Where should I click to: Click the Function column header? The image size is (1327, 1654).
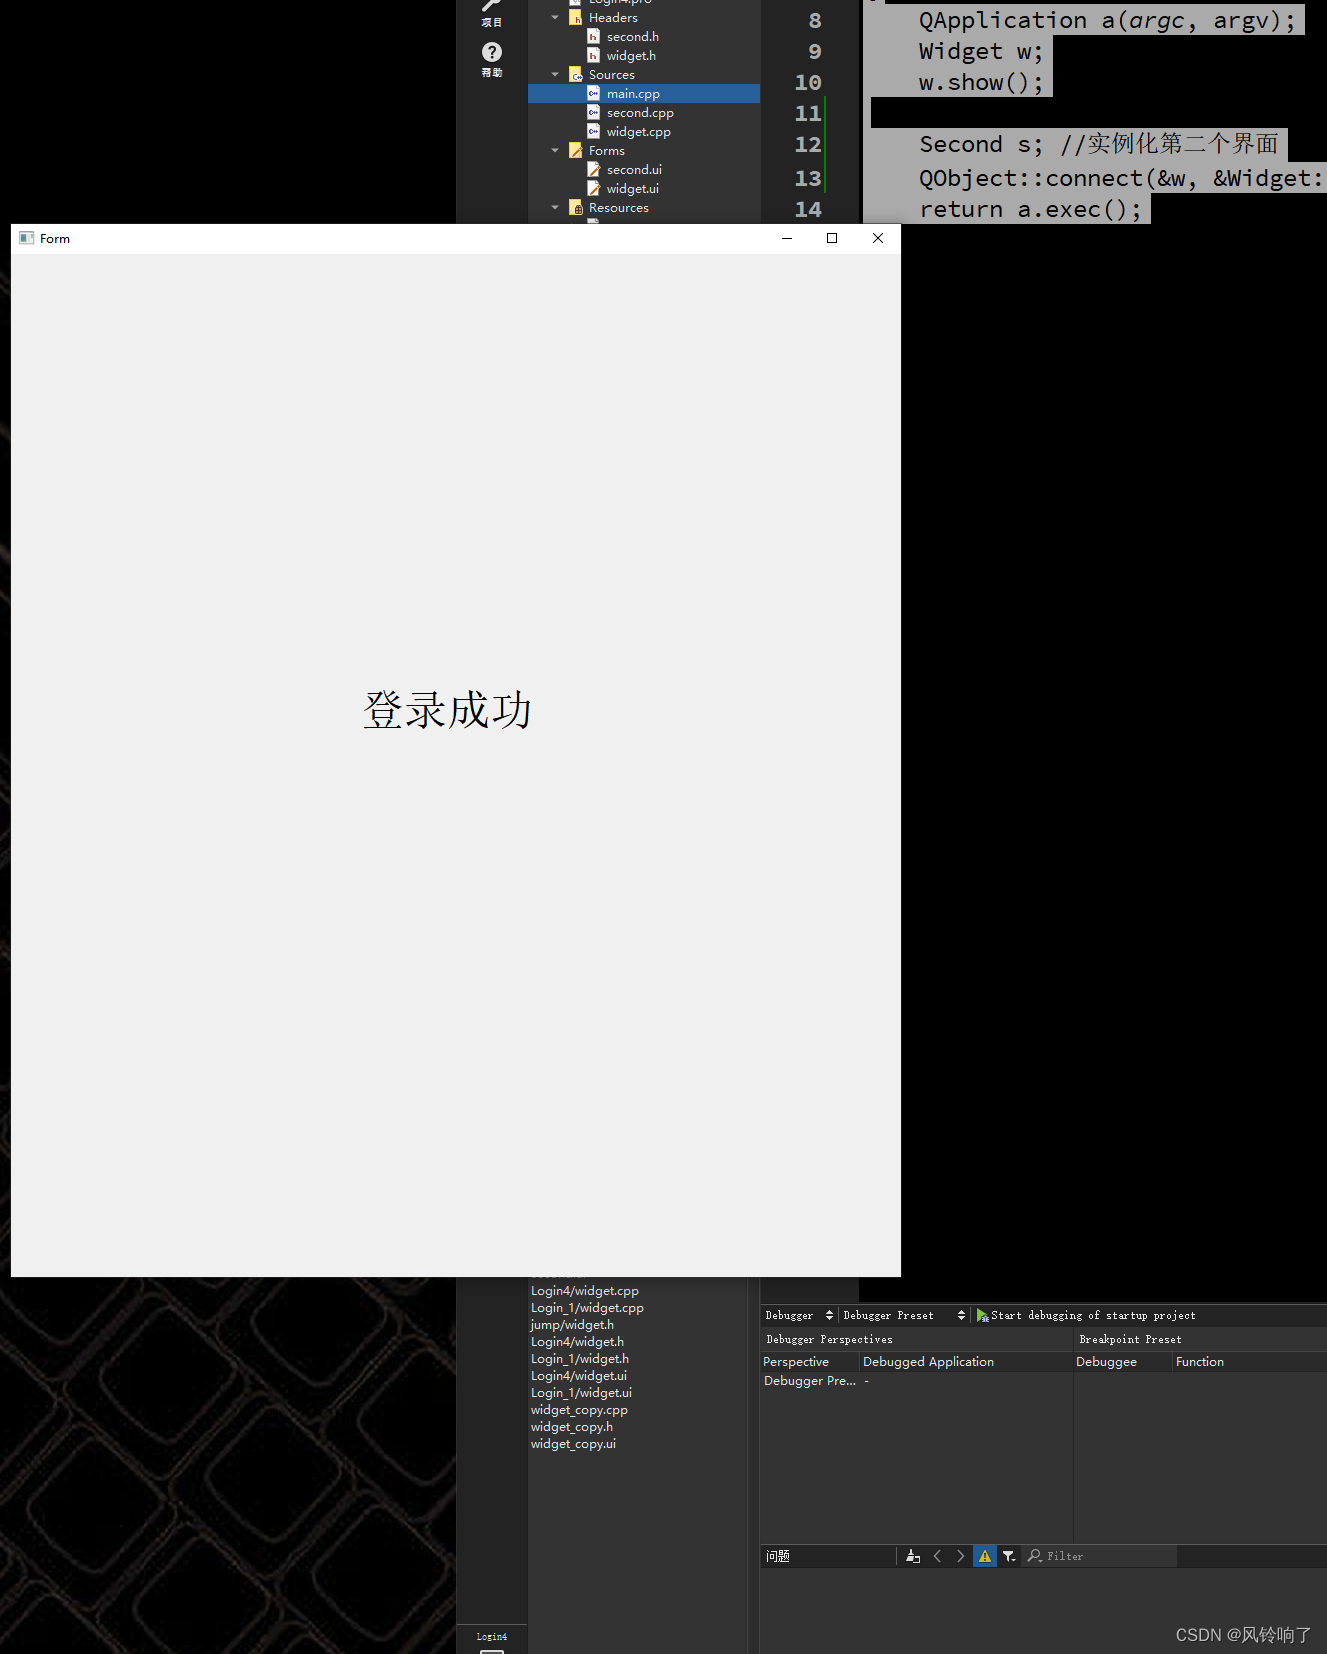1249,1362
